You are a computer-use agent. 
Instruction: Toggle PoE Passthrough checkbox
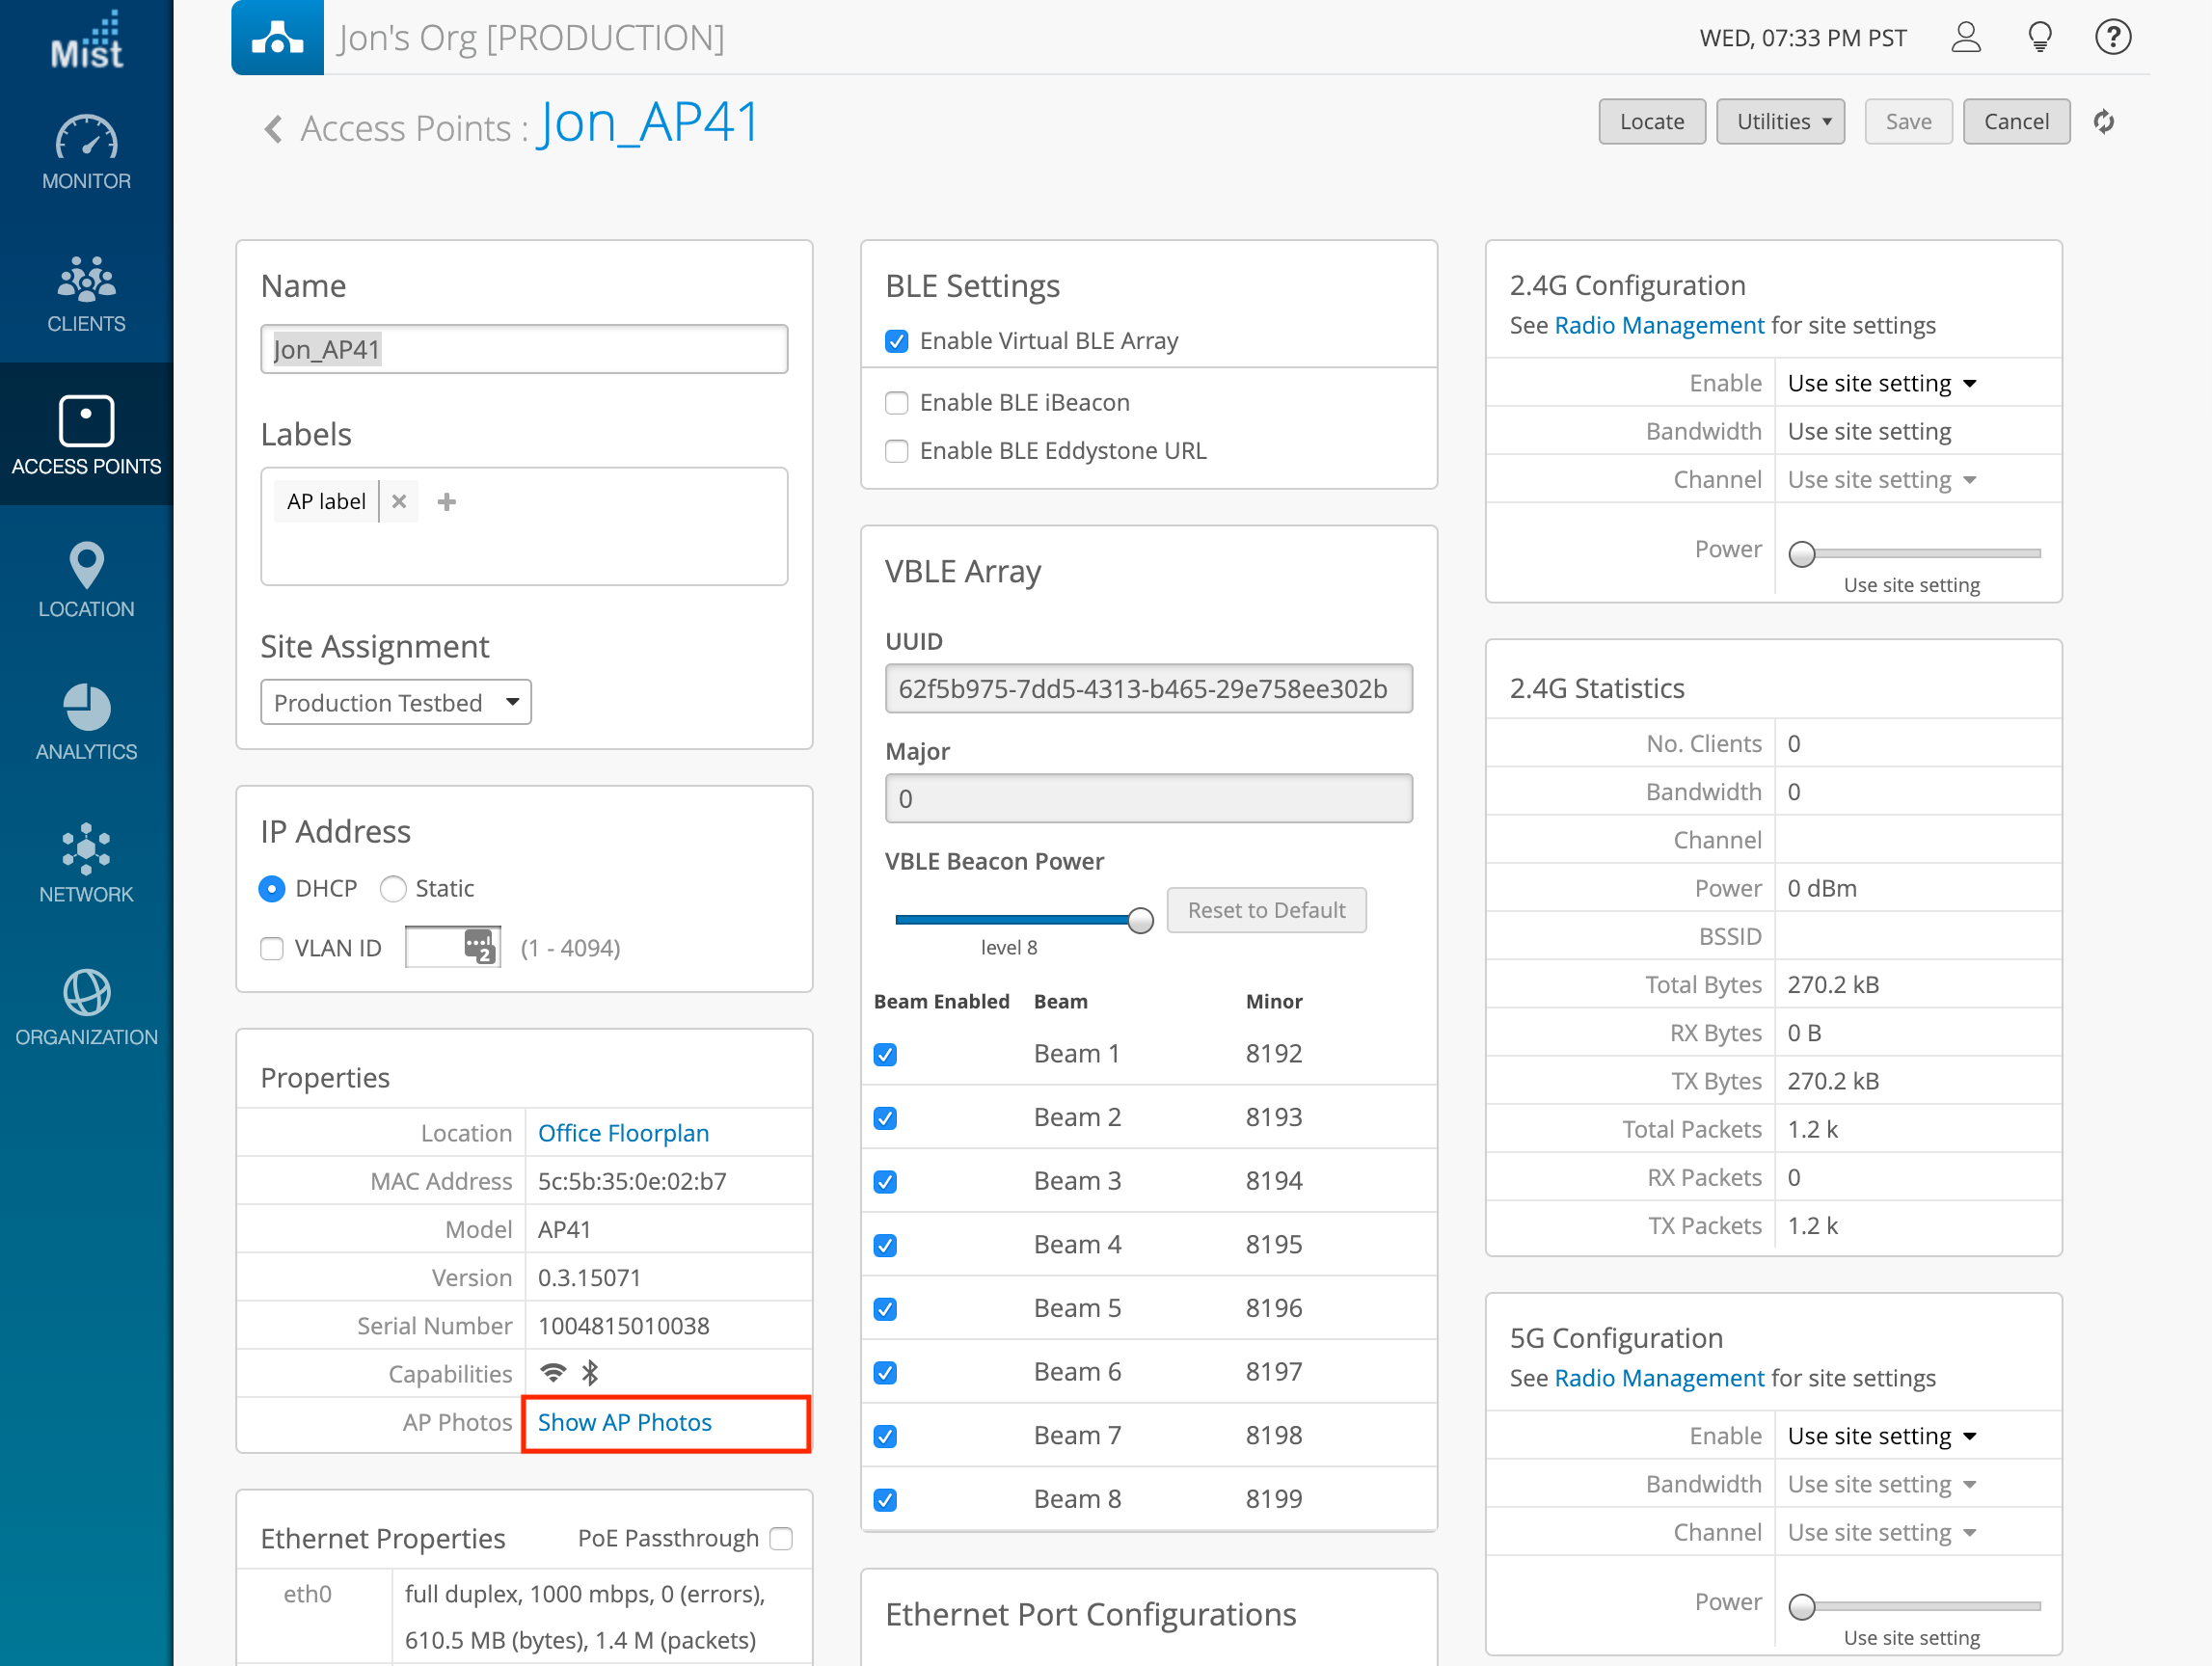(x=782, y=1538)
